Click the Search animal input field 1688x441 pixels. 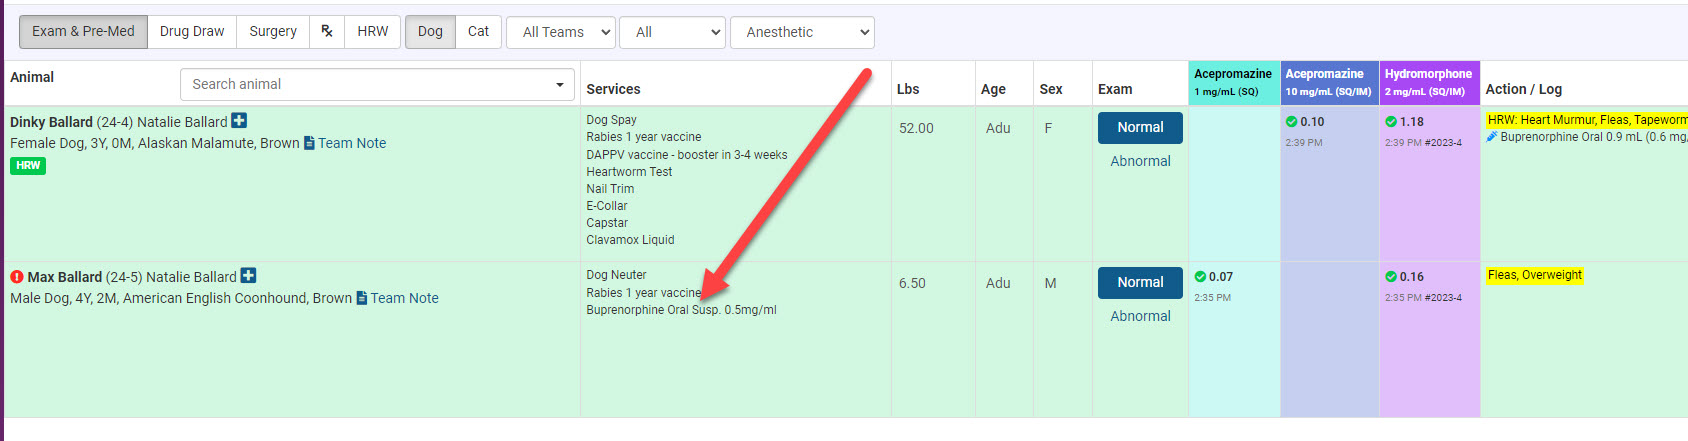(370, 85)
